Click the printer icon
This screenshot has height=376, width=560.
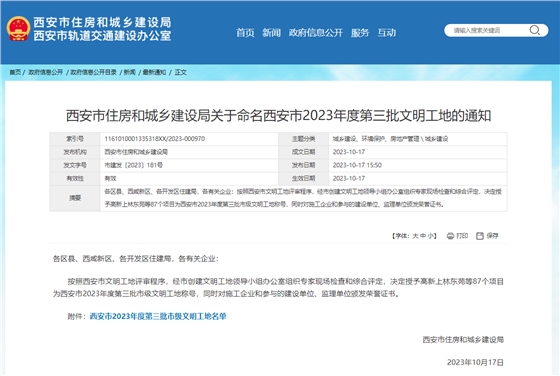tap(450, 236)
